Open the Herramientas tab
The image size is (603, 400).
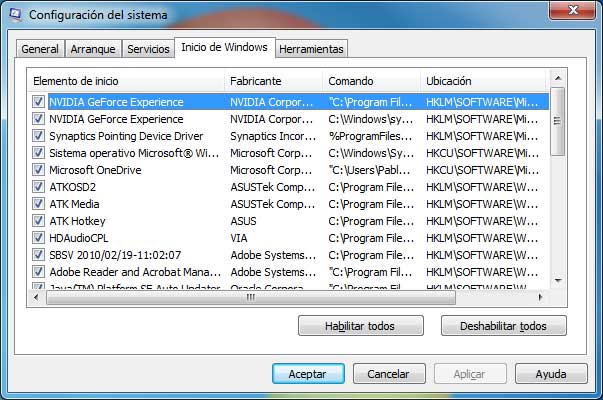(x=311, y=49)
